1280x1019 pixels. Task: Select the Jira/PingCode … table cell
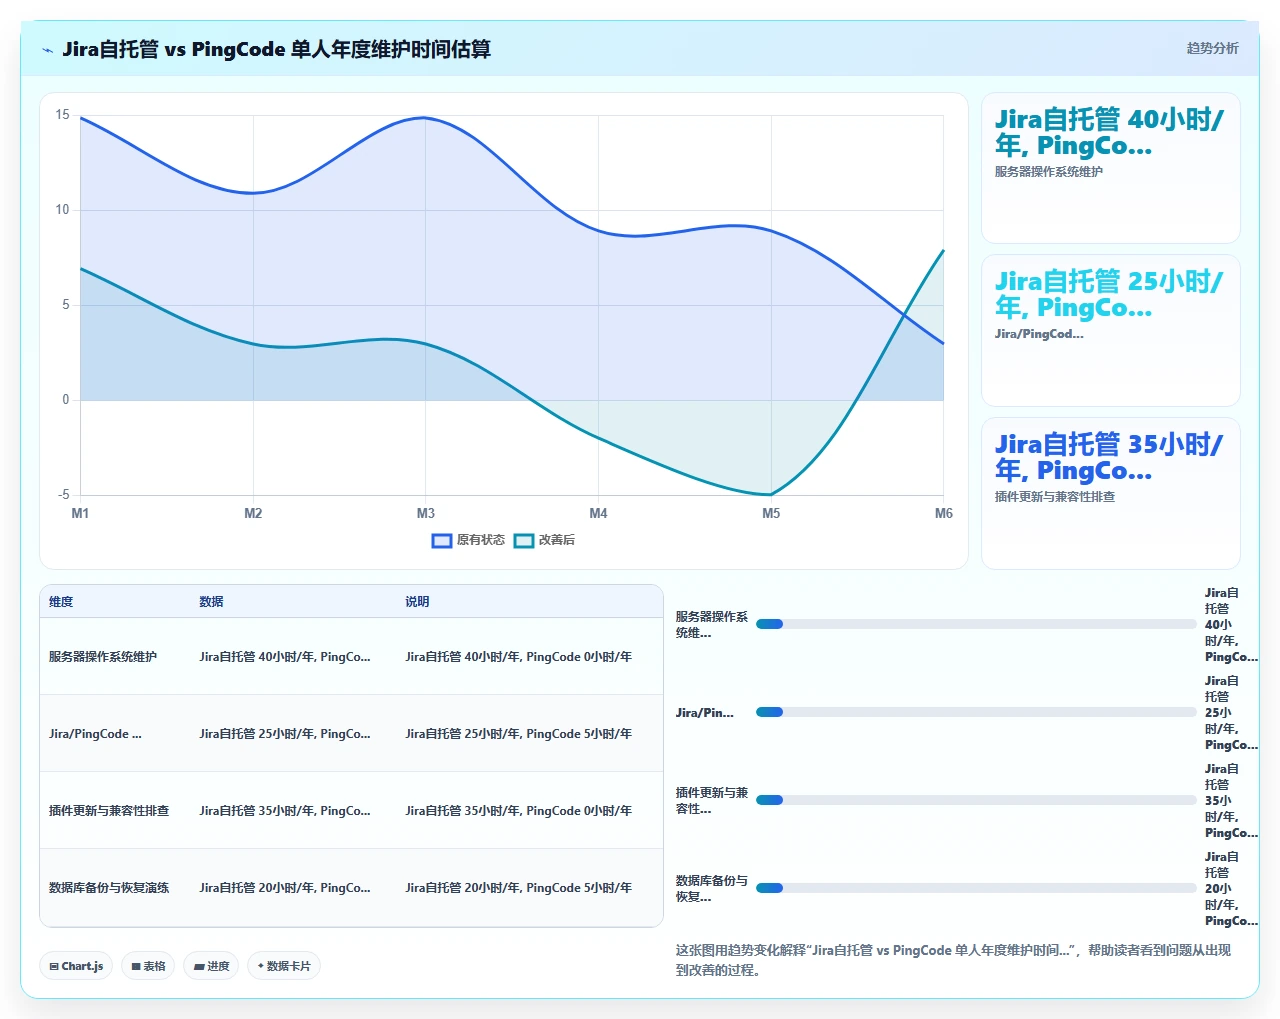(x=95, y=734)
